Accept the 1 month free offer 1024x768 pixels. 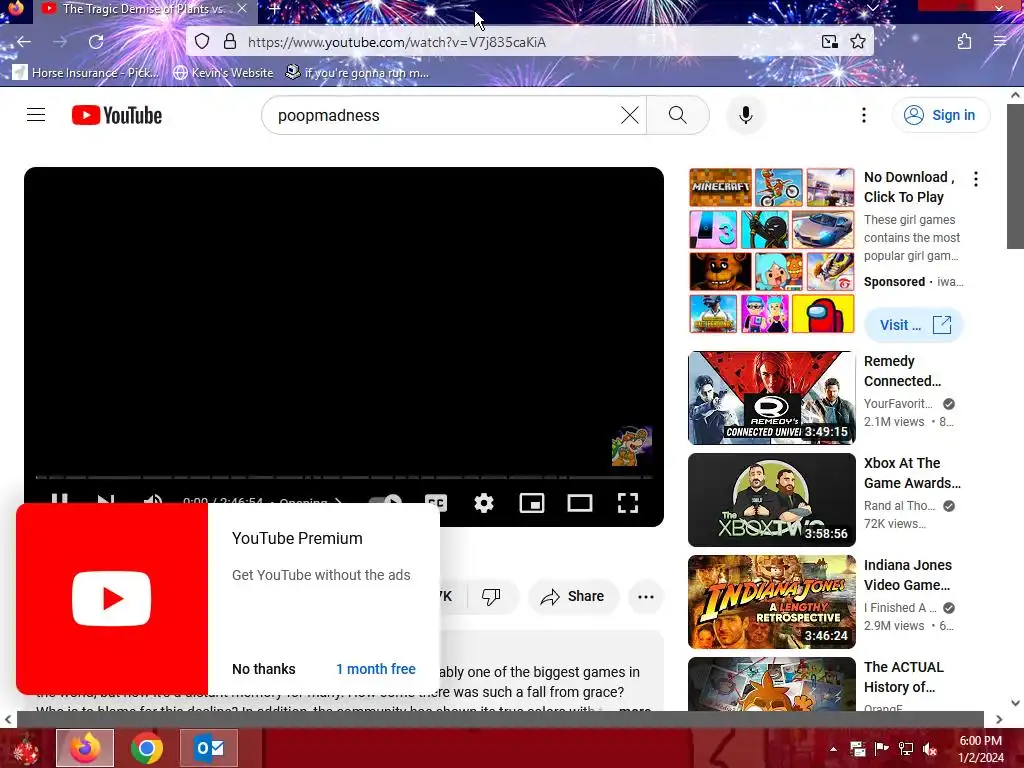376,669
